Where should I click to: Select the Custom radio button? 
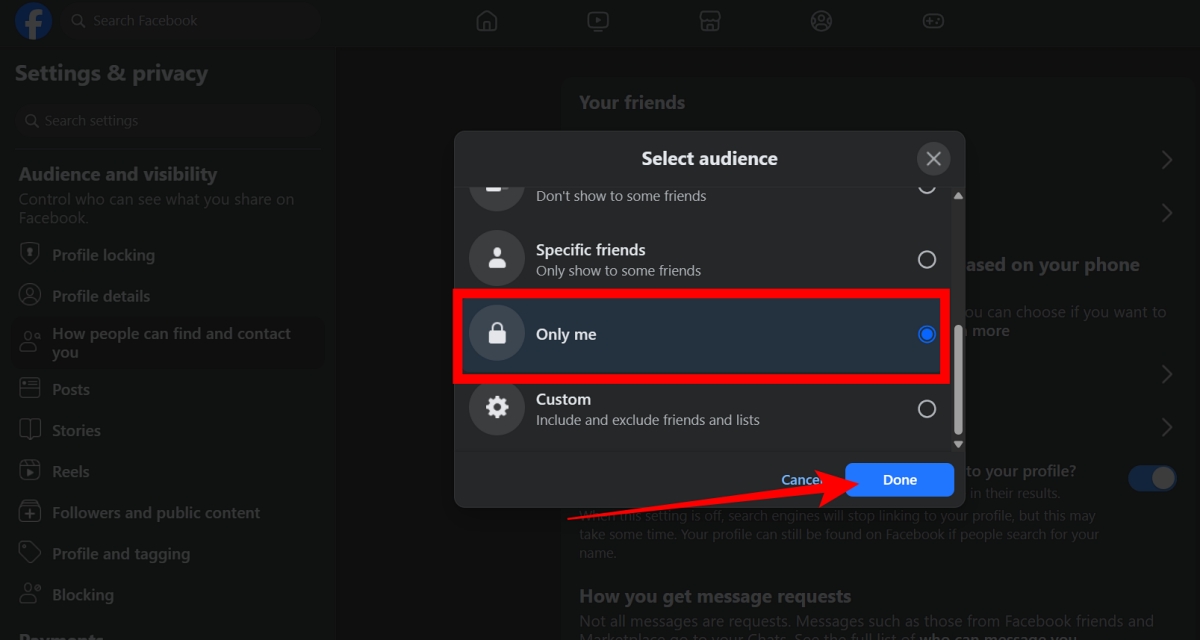click(927, 408)
